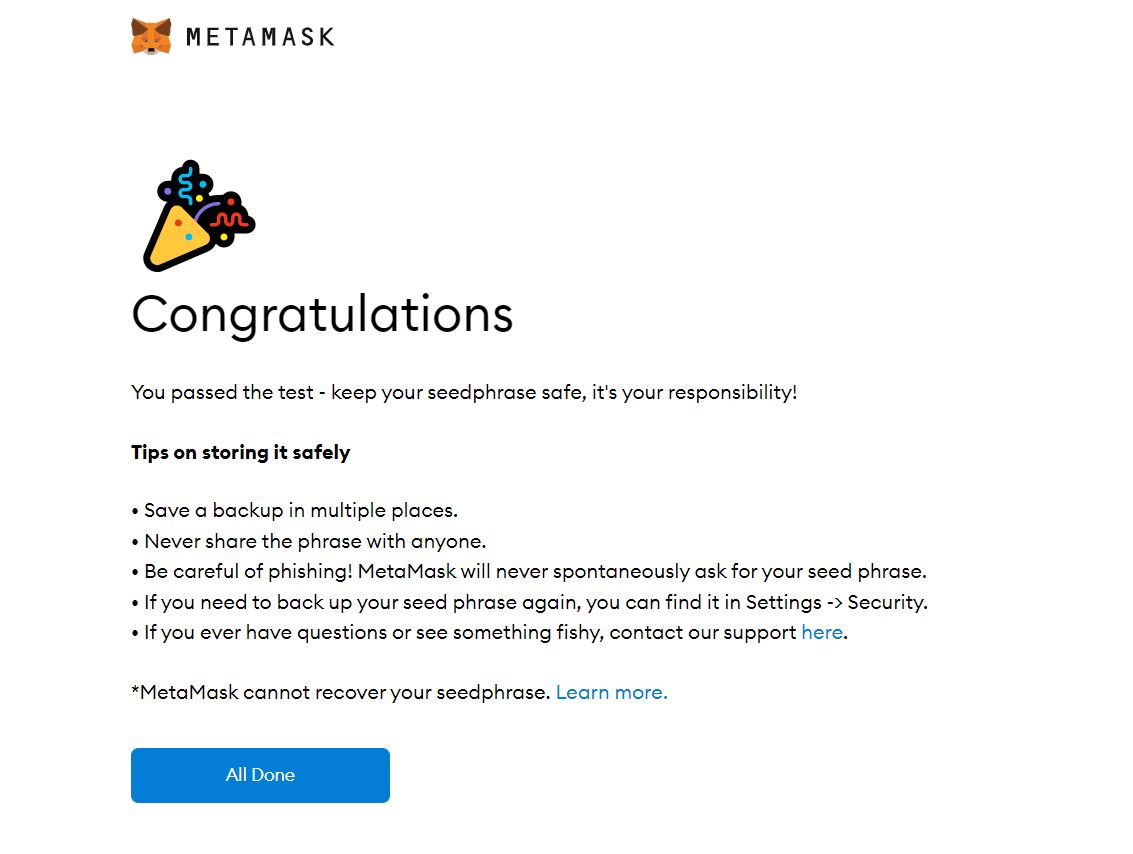Select the METAMASK logo wordmark

(x=260, y=37)
